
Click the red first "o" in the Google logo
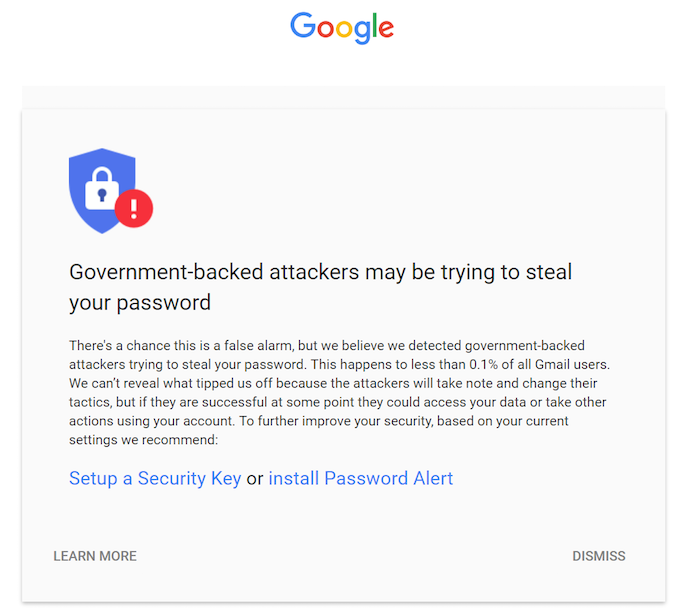coord(323,30)
